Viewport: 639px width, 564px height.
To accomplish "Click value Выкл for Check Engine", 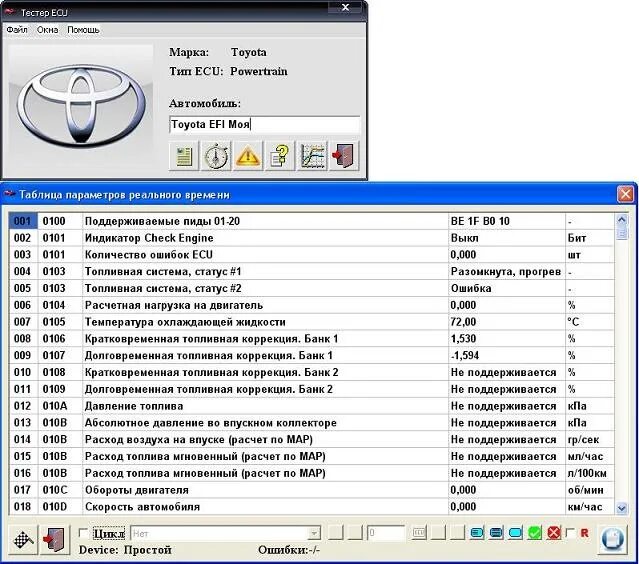I will pyautogui.click(x=465, y=238).
